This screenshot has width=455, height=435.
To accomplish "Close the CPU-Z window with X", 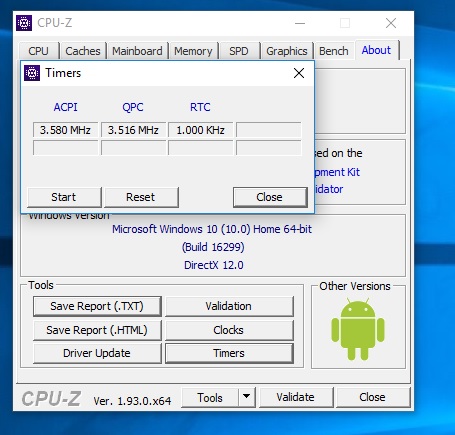I will pos(391,23).
